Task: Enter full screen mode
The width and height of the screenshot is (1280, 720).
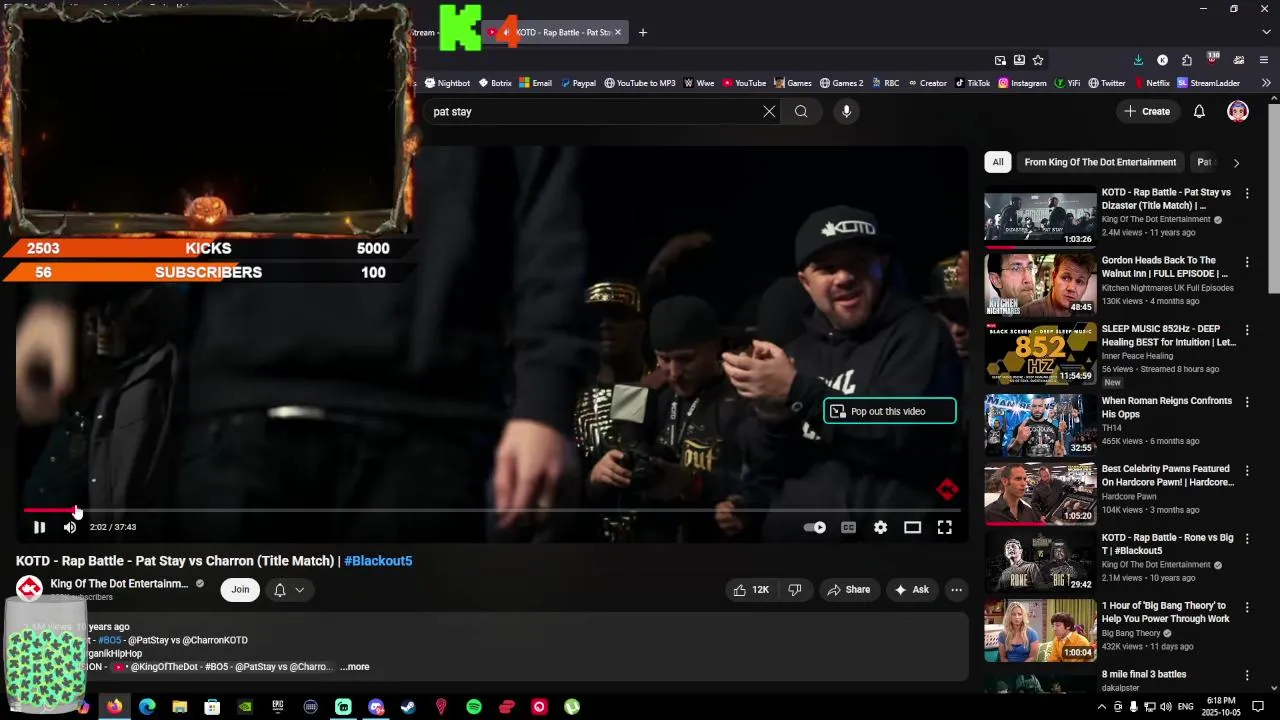Action: coord(944,527)
